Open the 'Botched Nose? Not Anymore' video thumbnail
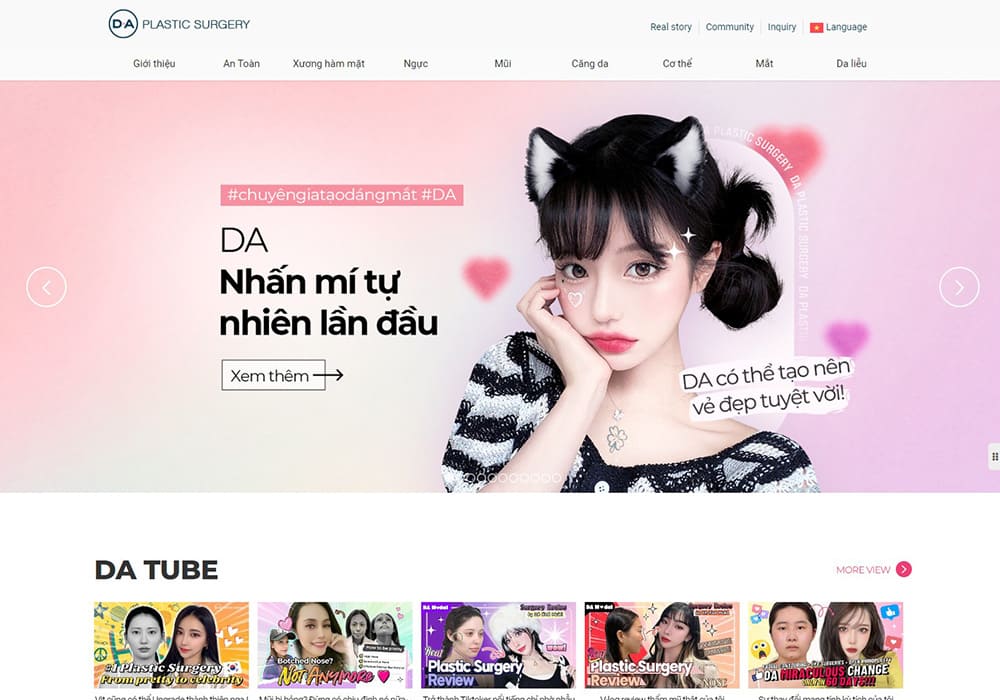This screenshot has height=700, width=1000. 335,645
